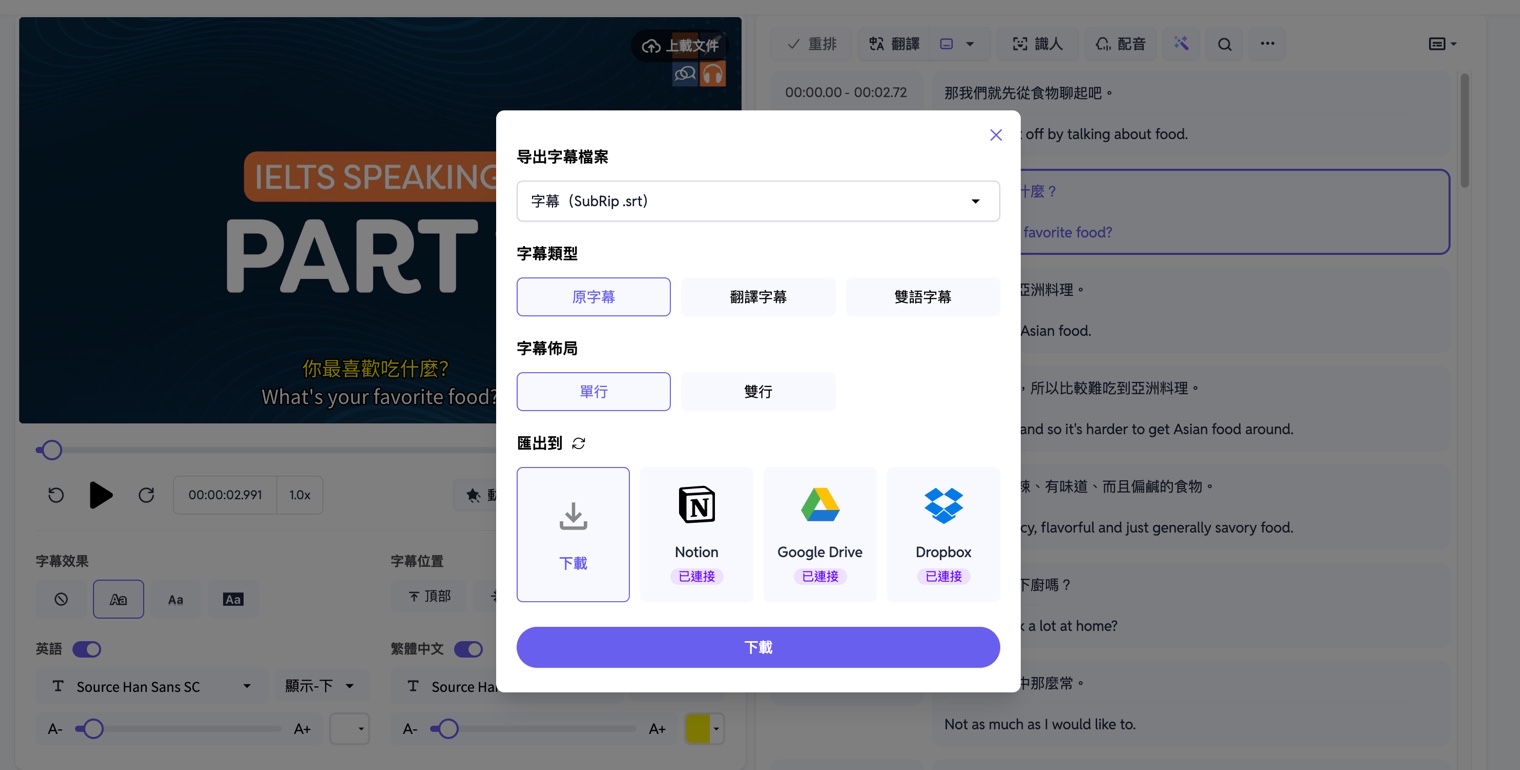Select the boxed background Aa subtitle effect

(233, 599)
